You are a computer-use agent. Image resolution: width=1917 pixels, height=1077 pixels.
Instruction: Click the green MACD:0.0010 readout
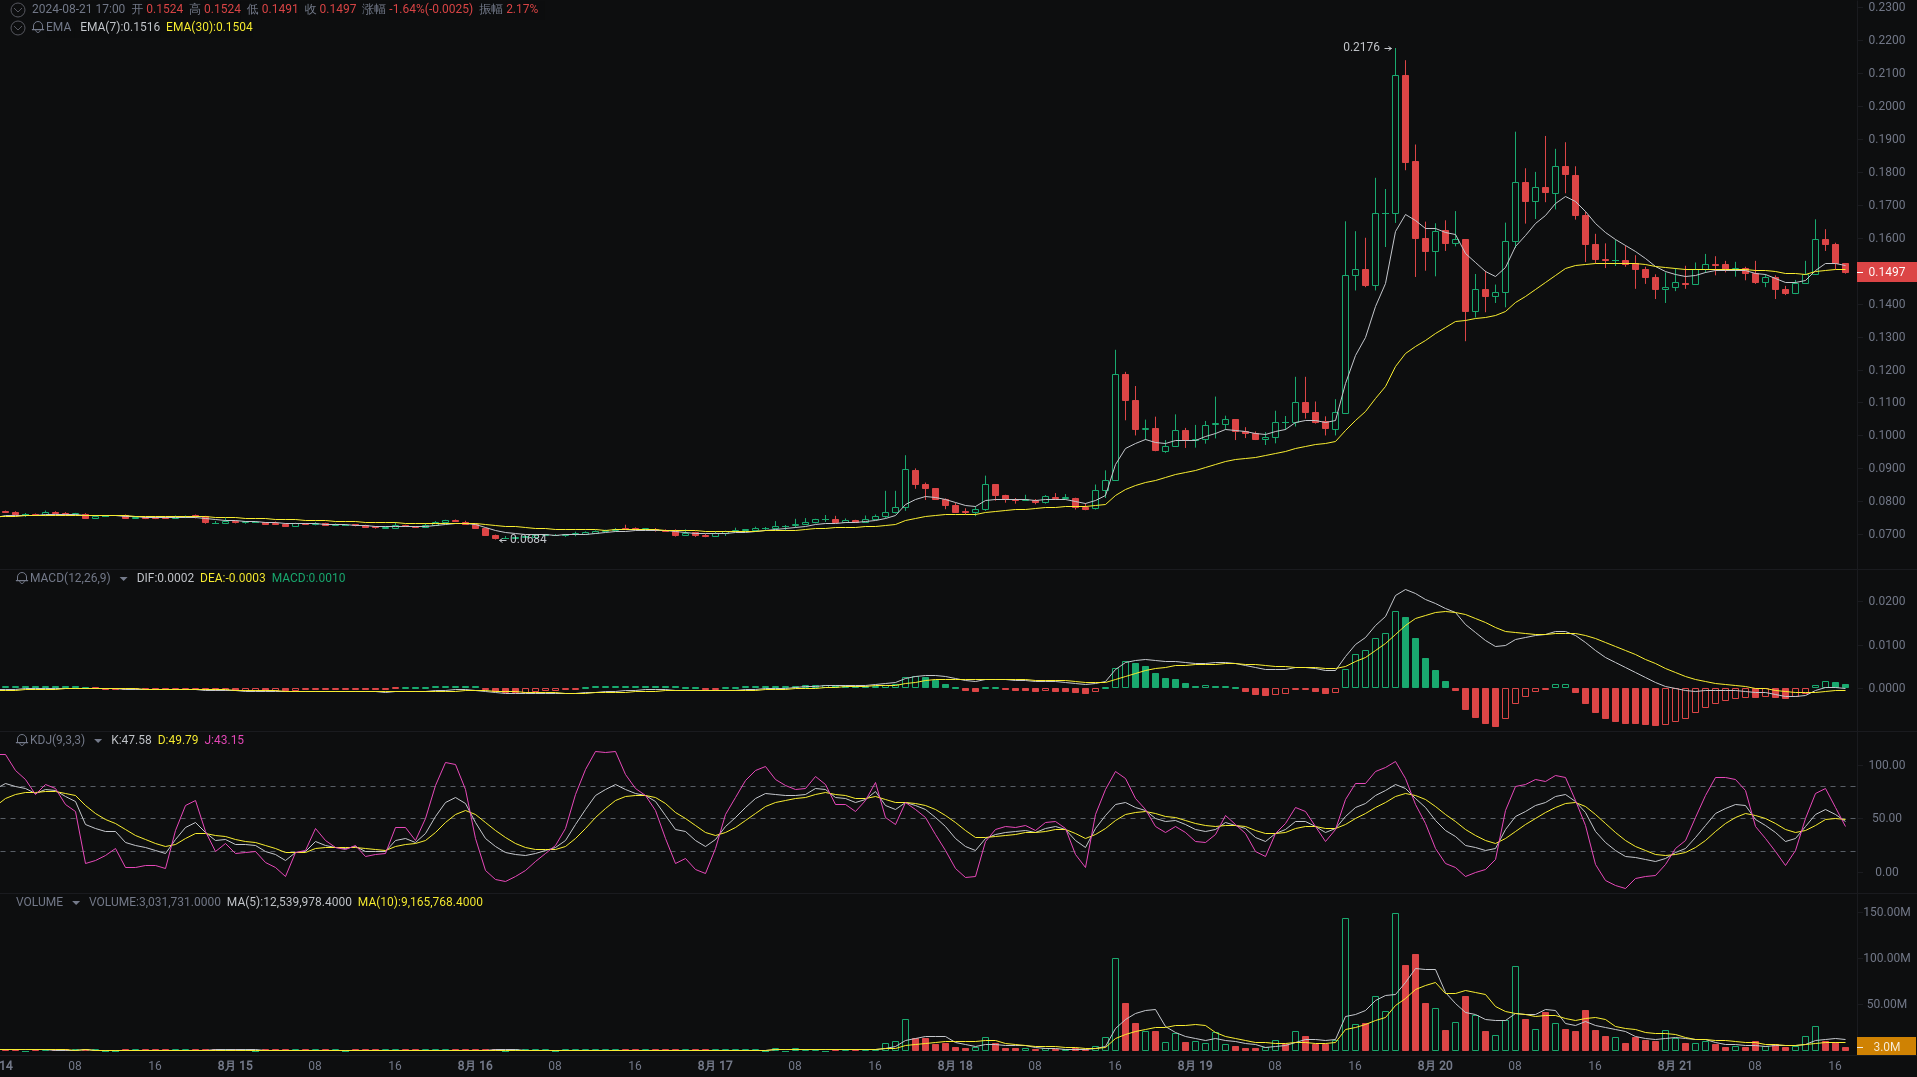[308, 578]
